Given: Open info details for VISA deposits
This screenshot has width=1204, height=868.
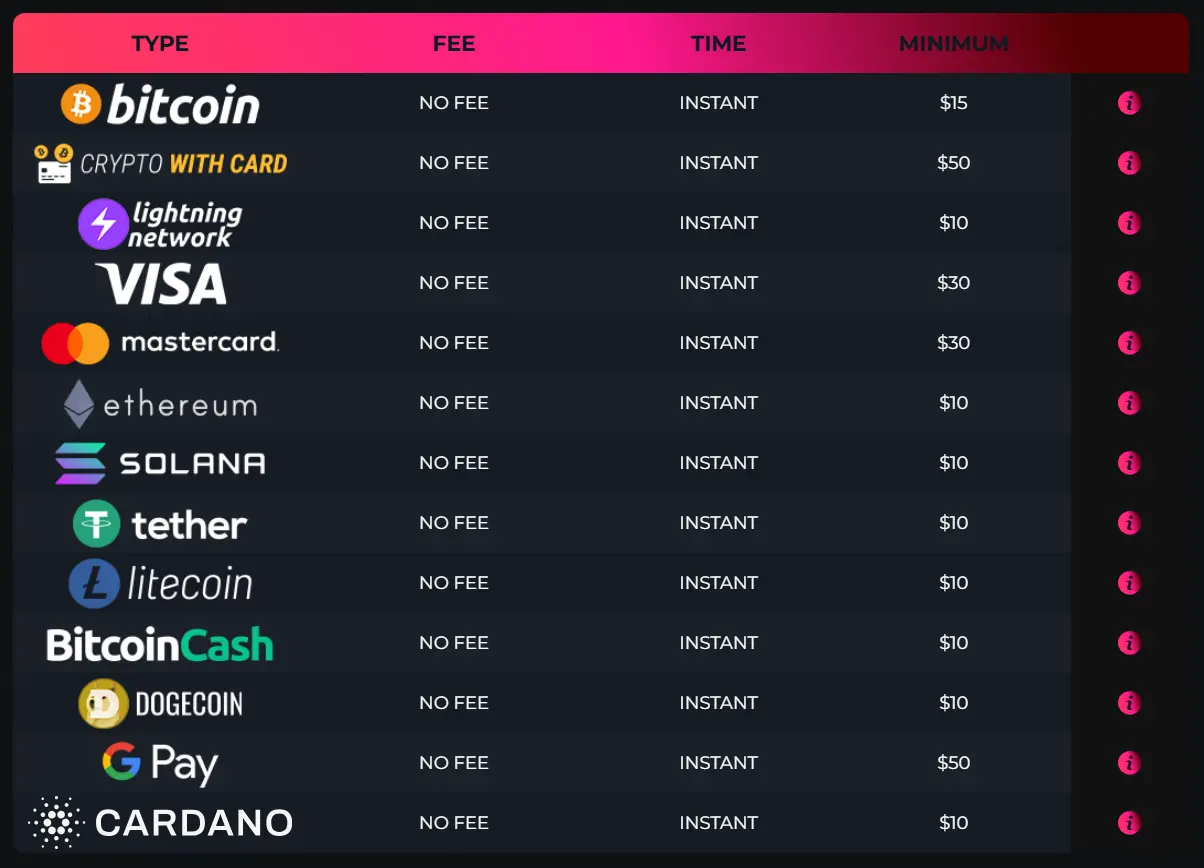Looking at the screenshot, I should pos(1129,283).
